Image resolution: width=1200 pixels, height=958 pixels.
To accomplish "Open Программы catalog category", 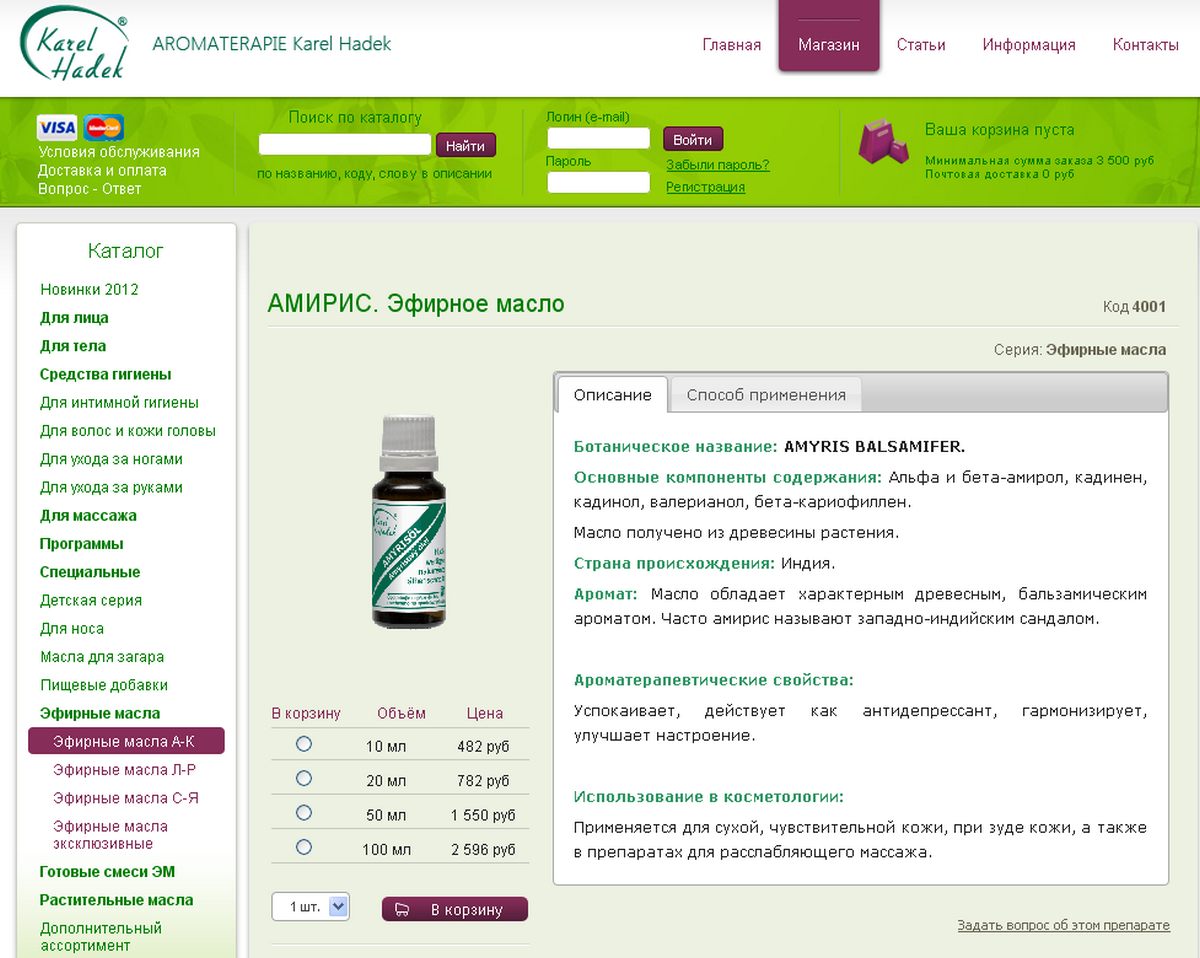I will 82,544.
